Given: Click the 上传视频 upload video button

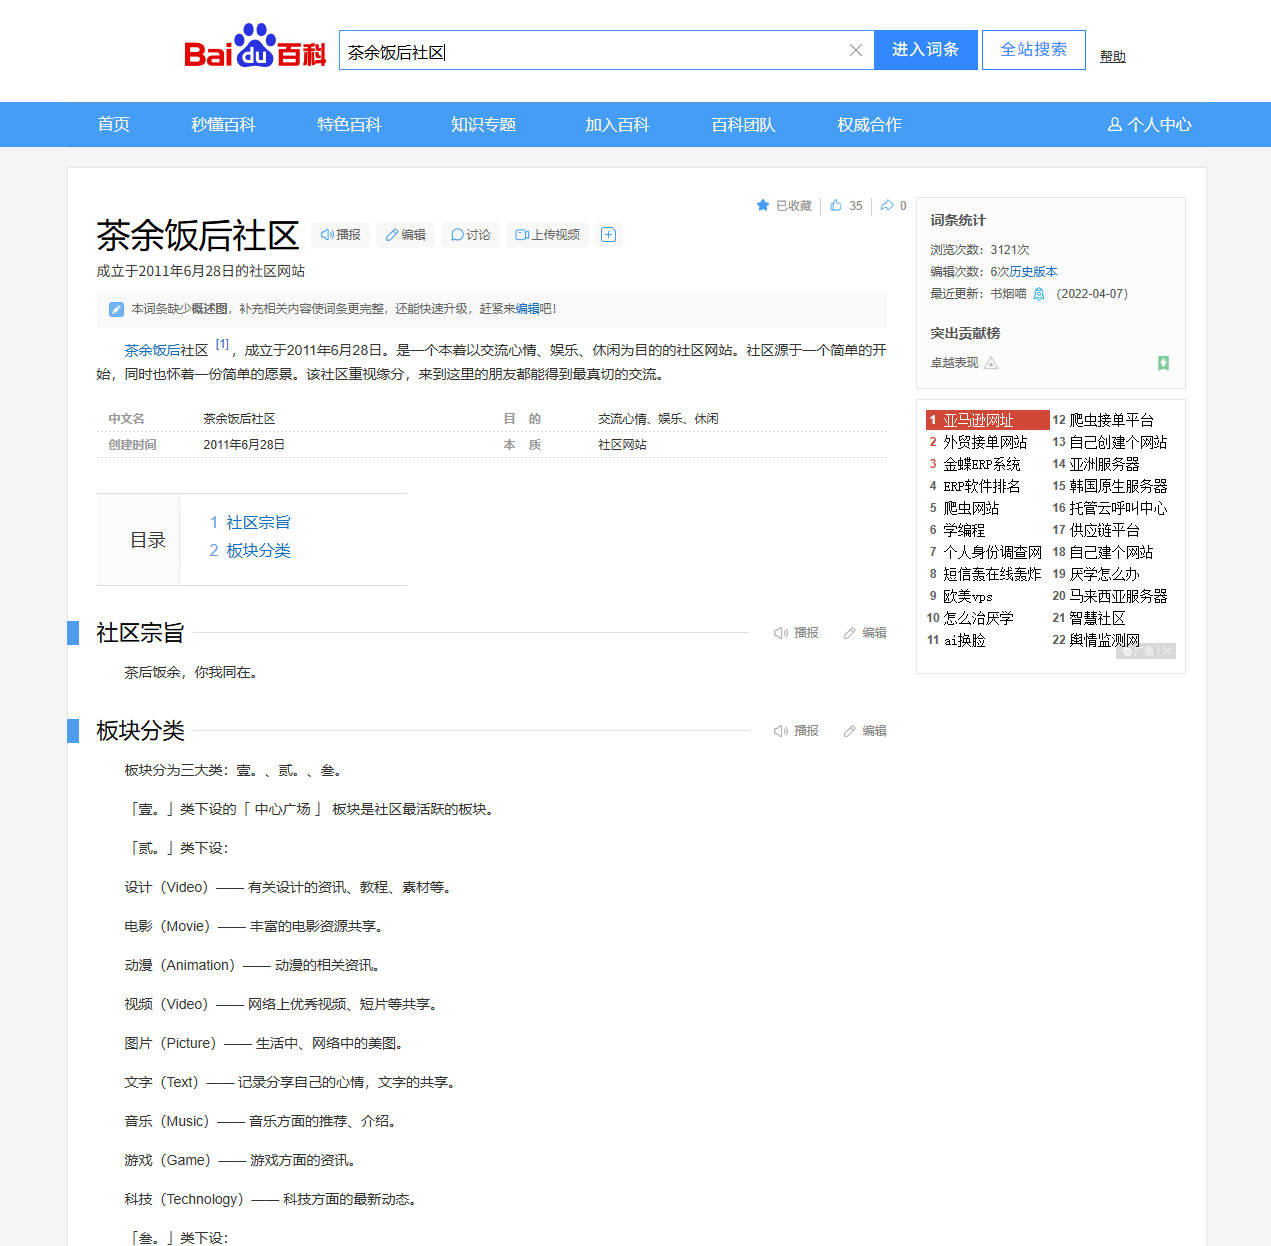Looking at the screenshot, I should pos(547,235).
